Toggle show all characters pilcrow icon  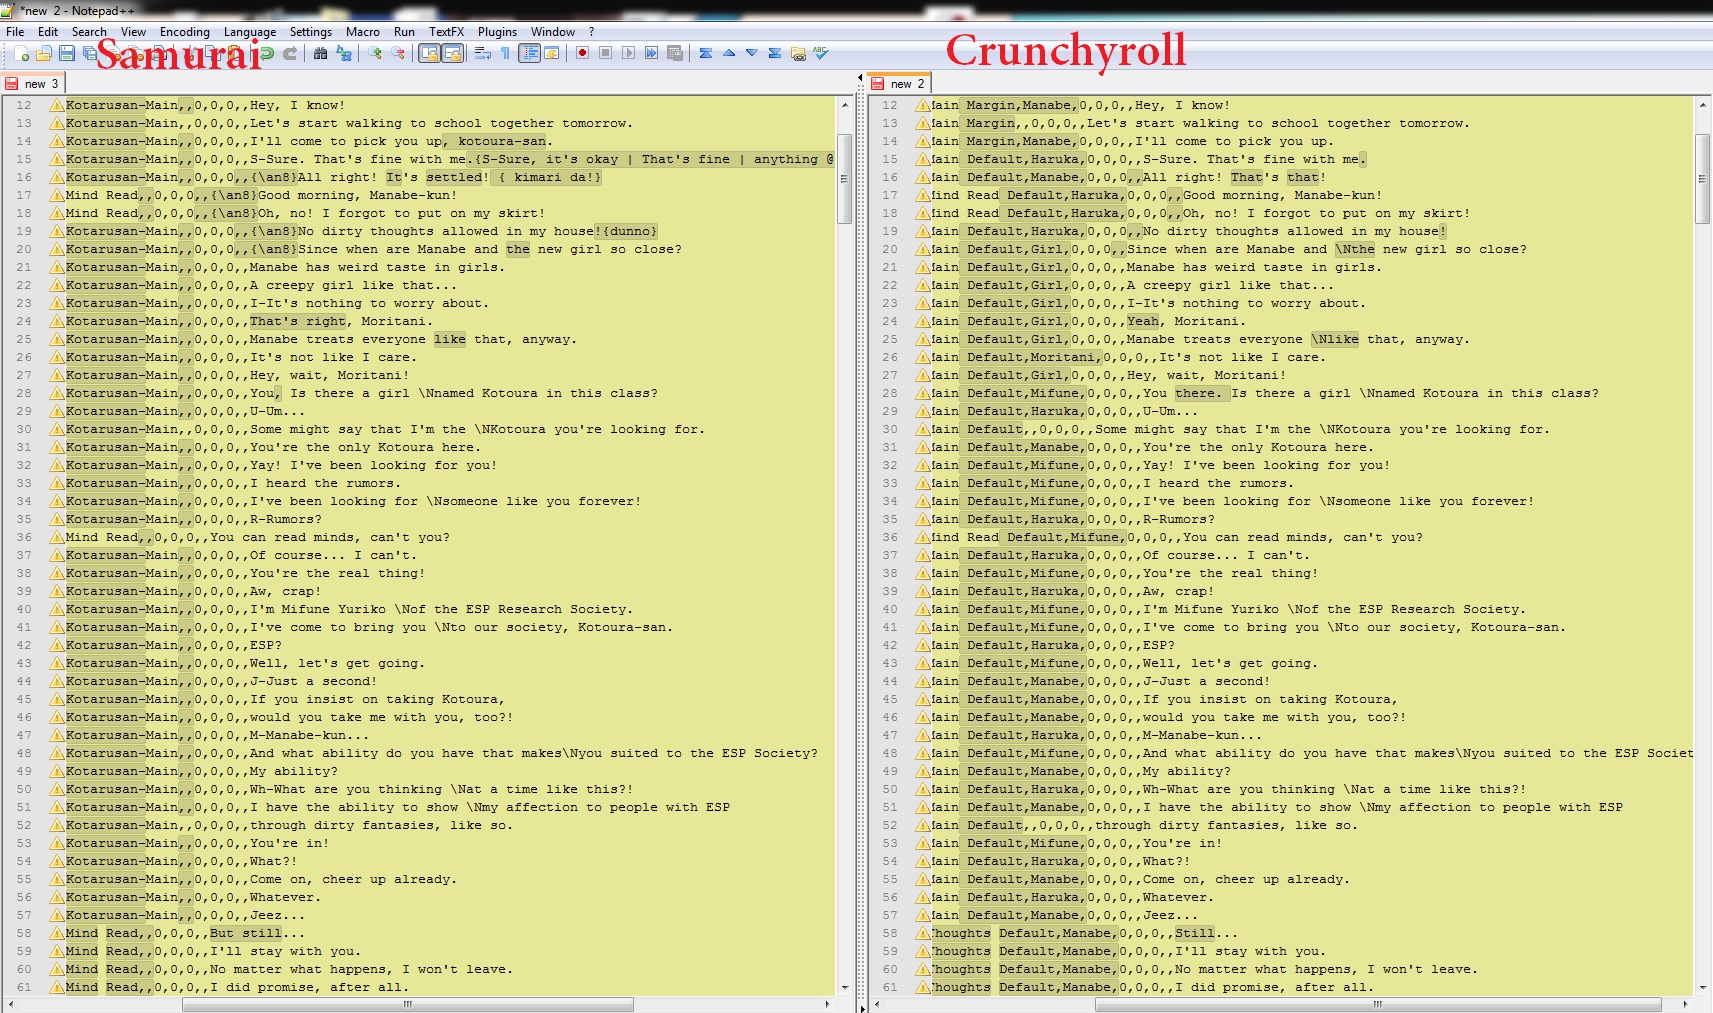(505, 53)
